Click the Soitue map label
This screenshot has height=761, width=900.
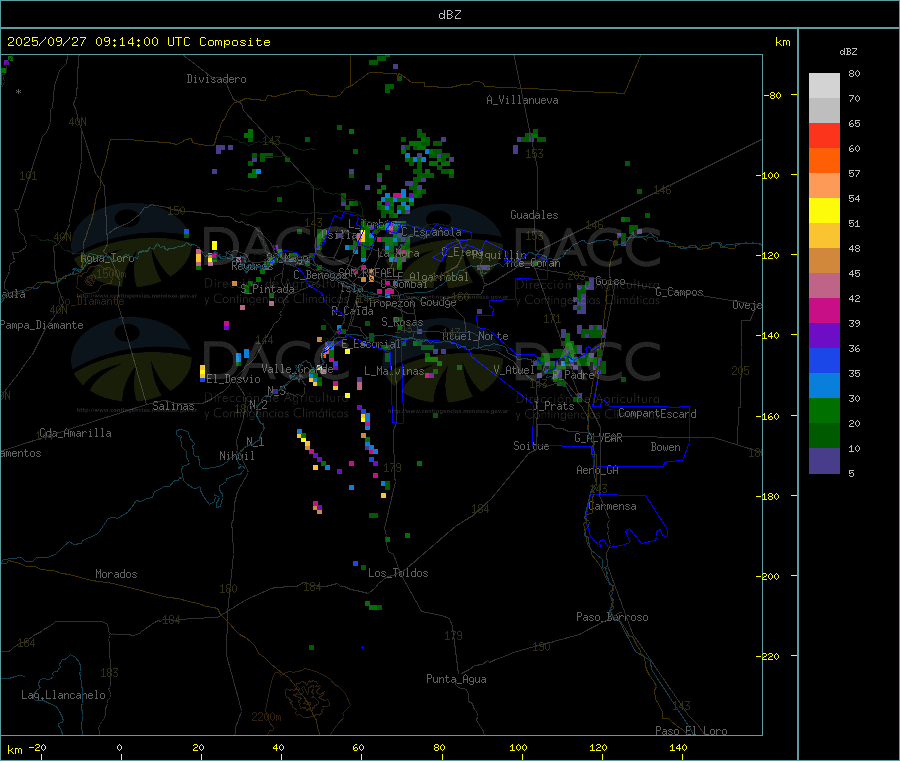pos(532,446)
